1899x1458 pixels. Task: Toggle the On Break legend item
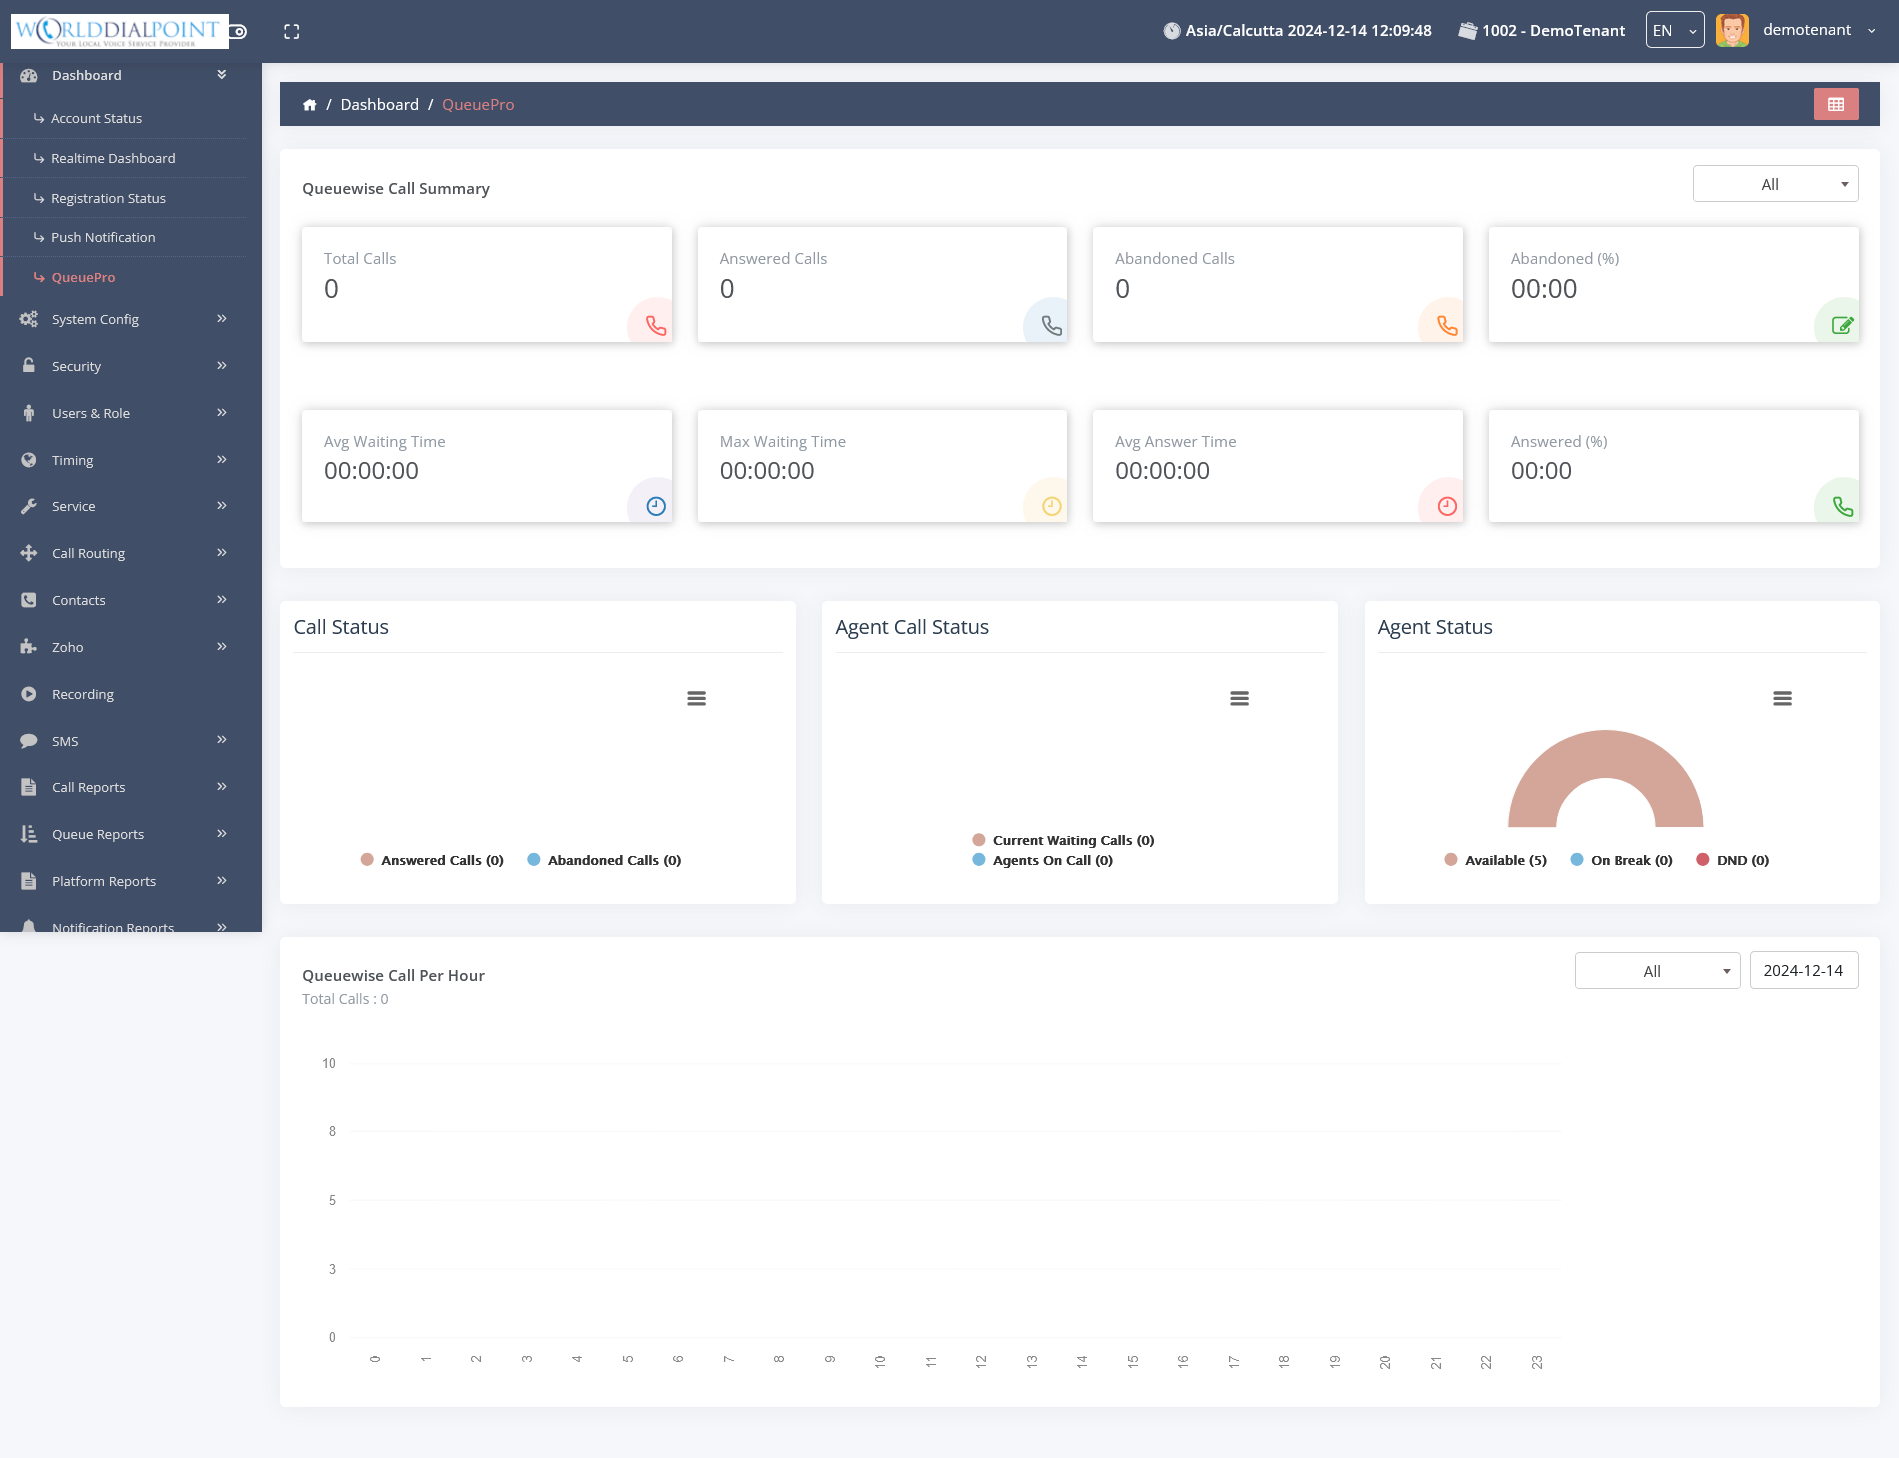tap(1621, 860)
